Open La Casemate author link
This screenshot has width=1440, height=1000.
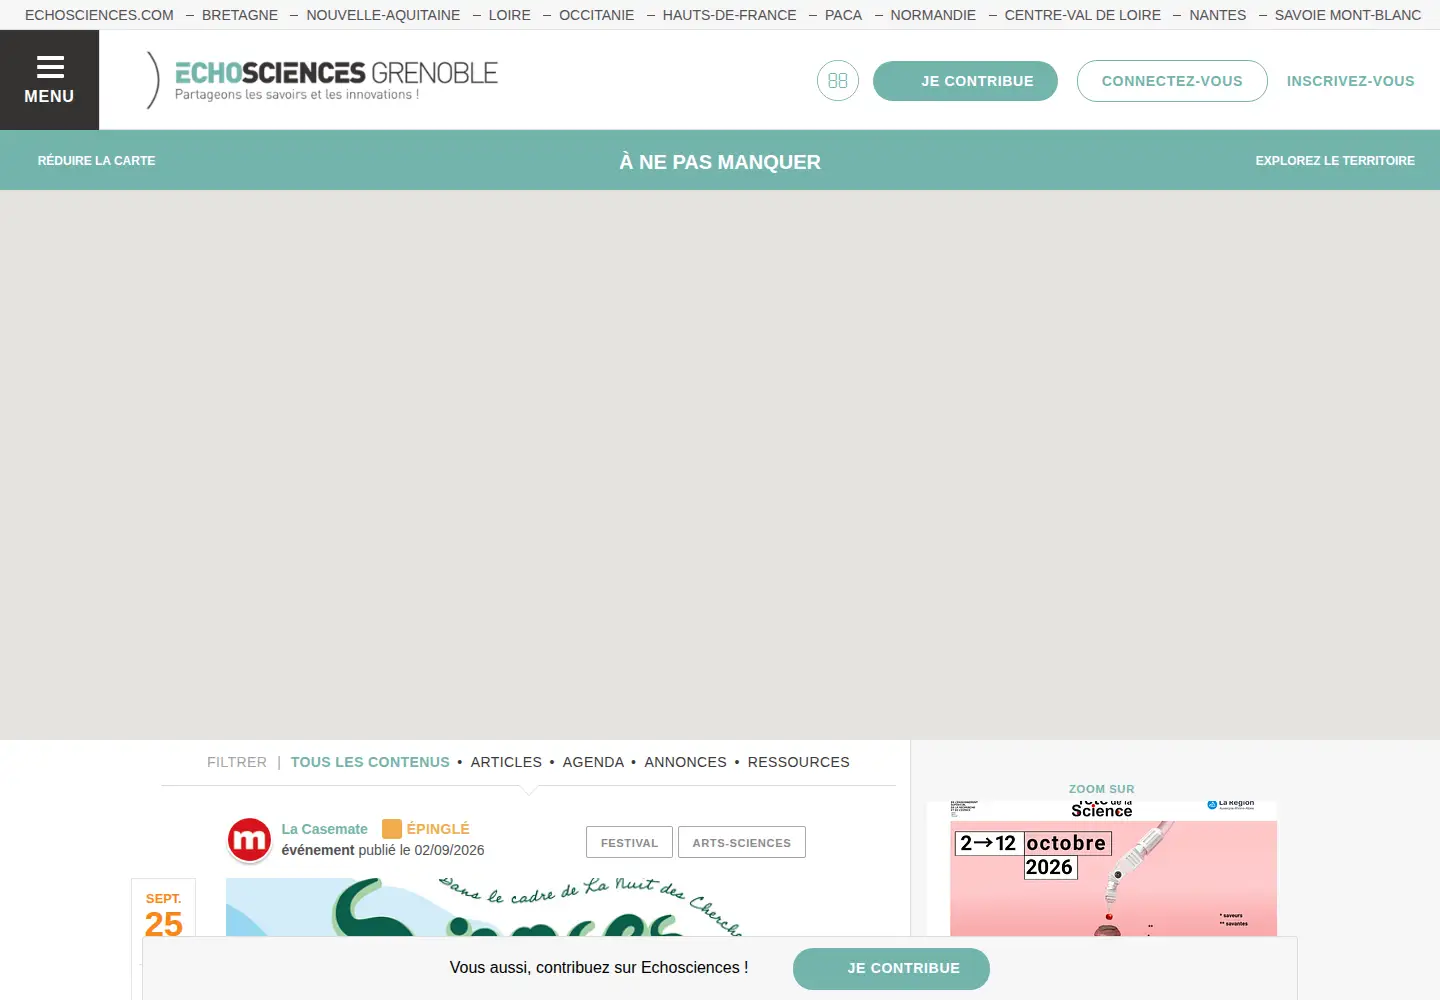(x=324, y=829)
